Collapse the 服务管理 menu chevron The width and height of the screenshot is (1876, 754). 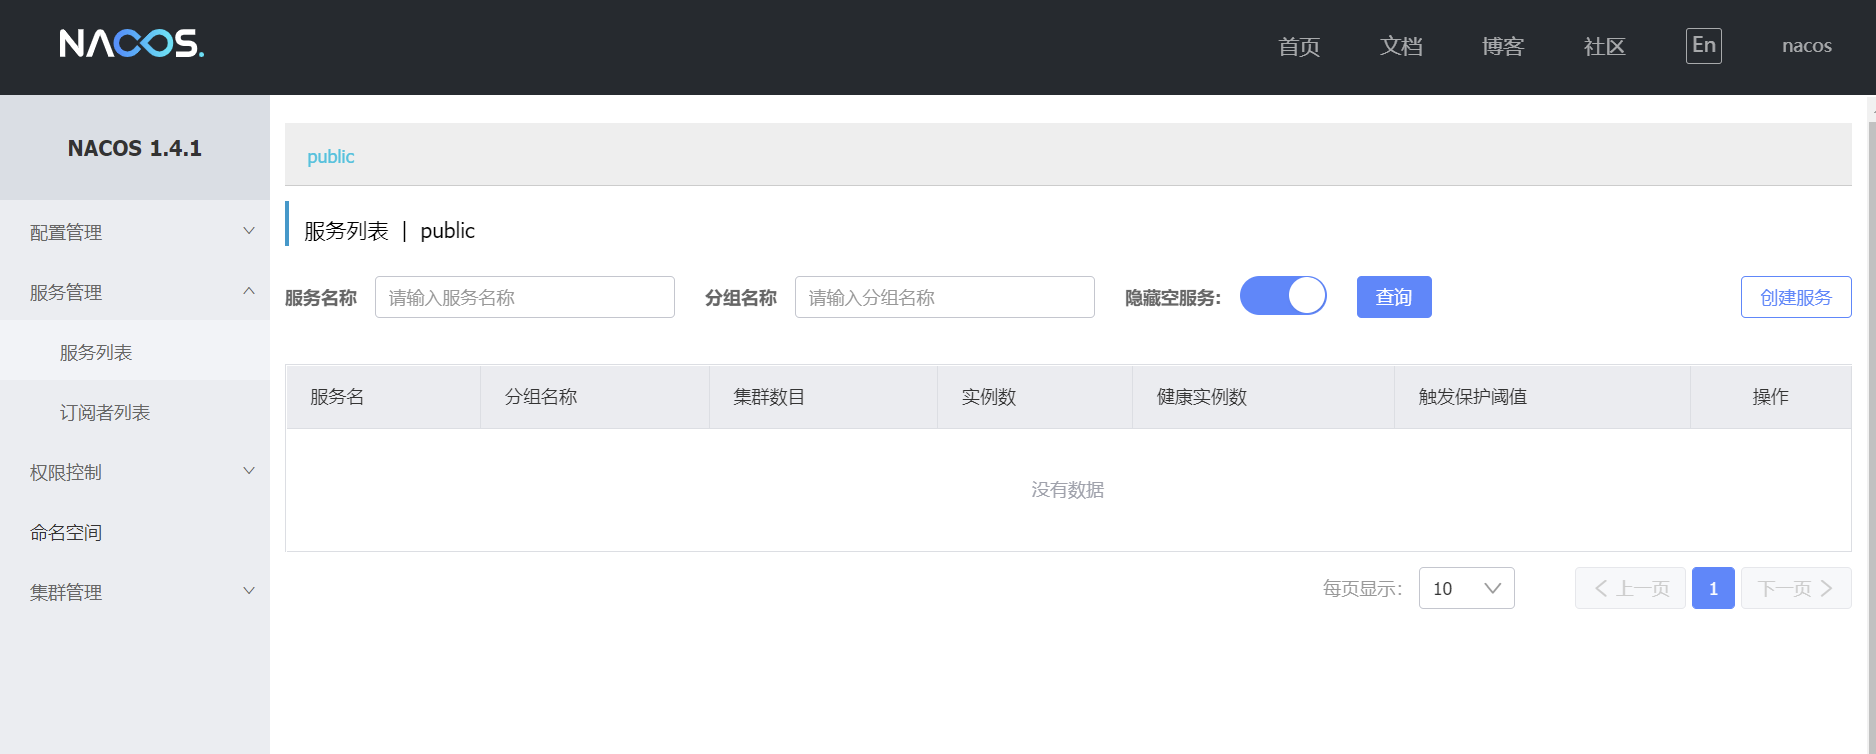tap(249, 291)
